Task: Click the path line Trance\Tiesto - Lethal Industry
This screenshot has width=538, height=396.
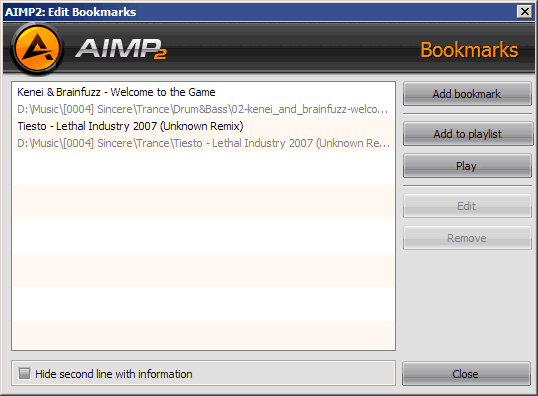Action: (204, 143)
